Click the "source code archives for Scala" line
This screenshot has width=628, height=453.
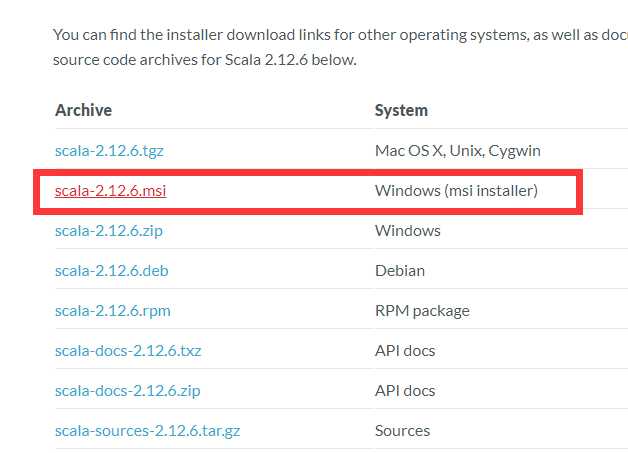204,60
